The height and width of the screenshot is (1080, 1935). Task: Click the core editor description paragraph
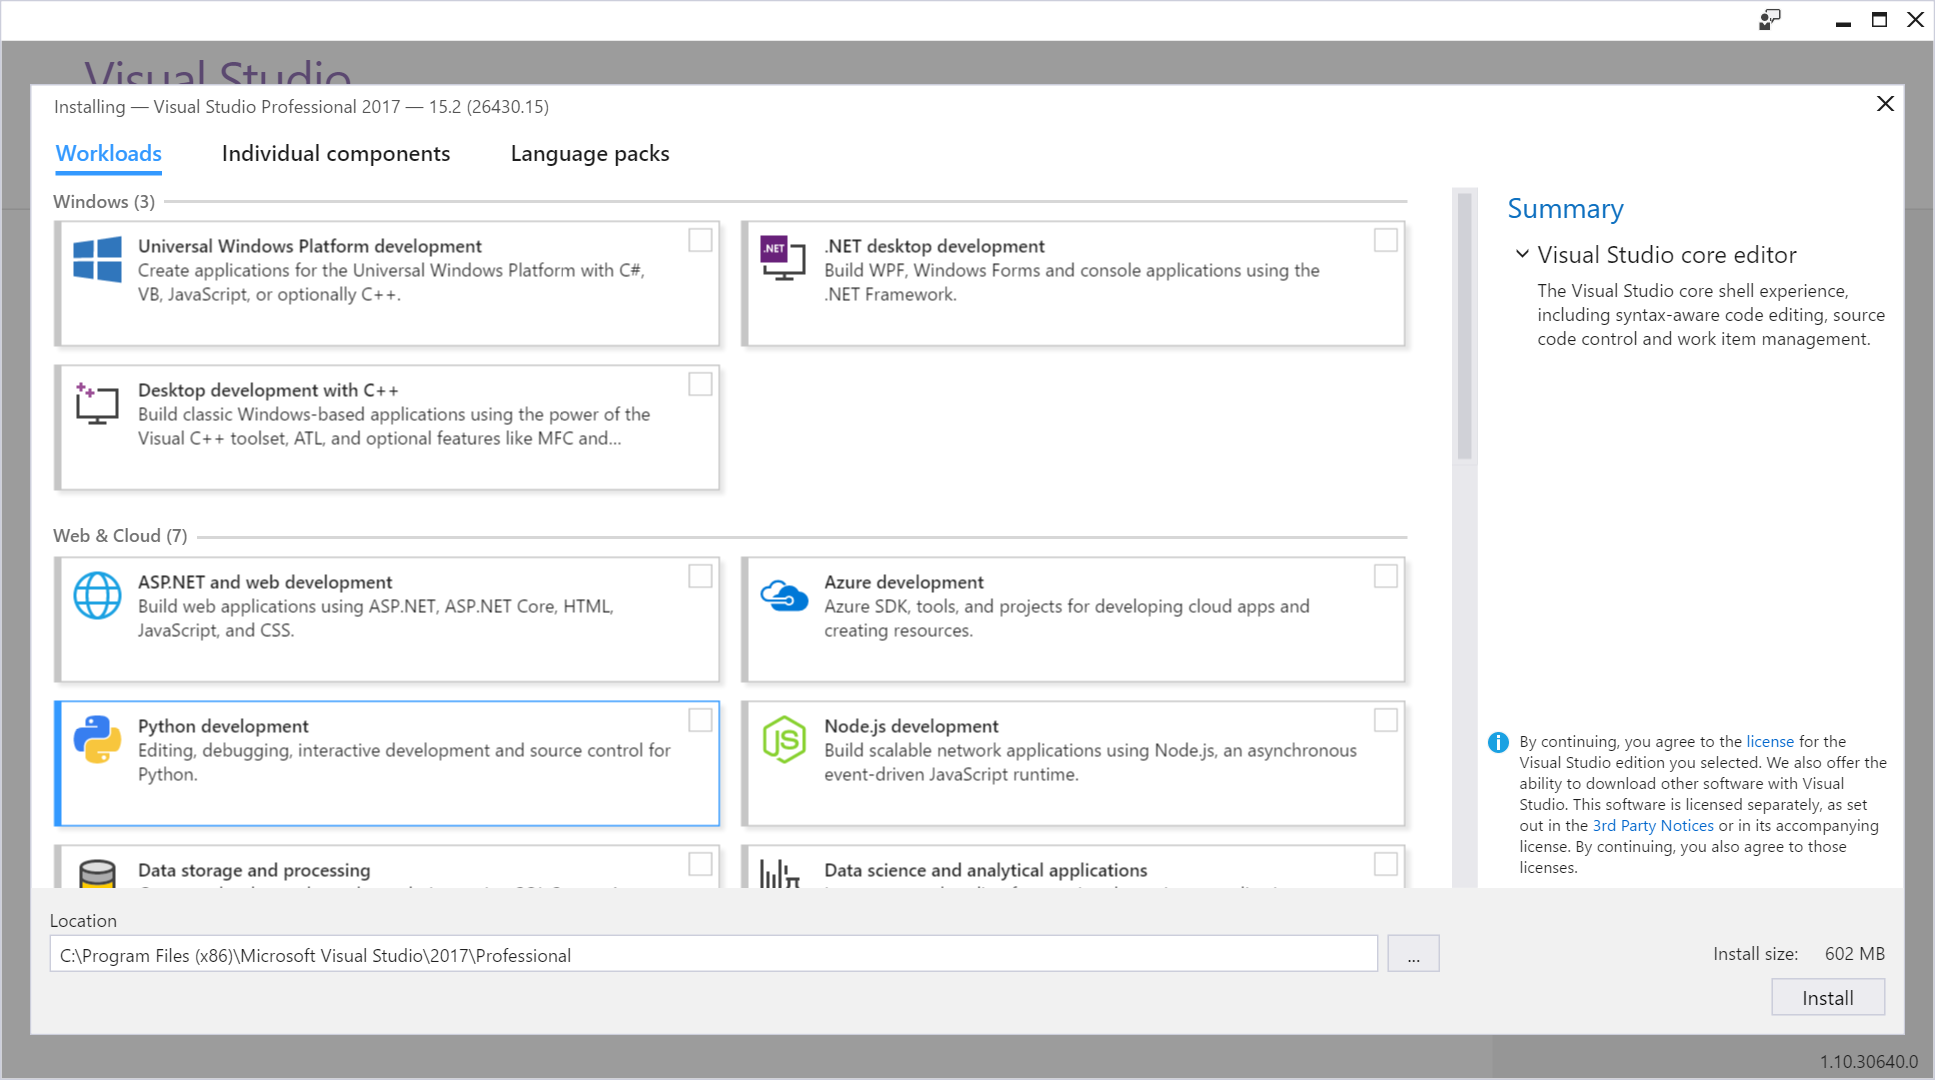(x=1711, y=315)
